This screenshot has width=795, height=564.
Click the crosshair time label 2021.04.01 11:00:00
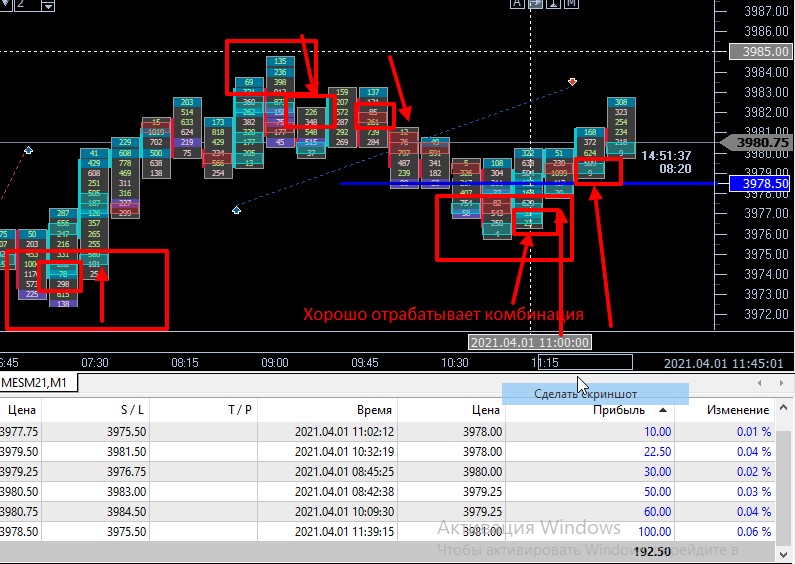pyautogui.click(x=529, y=342)
